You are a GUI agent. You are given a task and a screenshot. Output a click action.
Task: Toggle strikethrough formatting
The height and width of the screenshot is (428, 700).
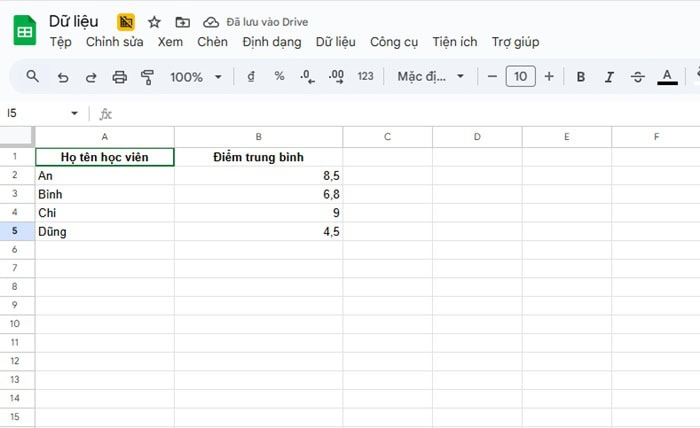pyautogui.click(x=638, y=77)
